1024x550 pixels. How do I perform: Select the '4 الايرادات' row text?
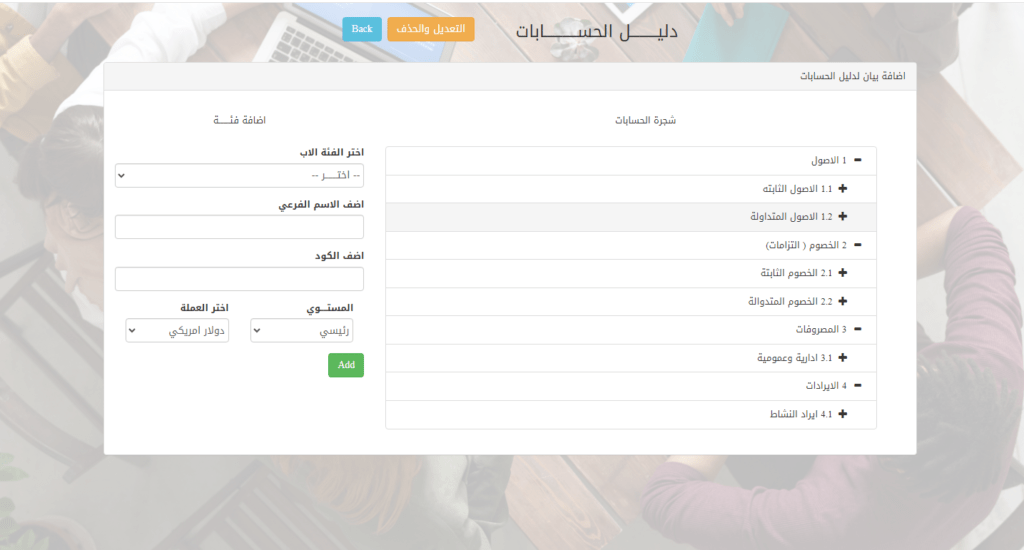[826, 385]
